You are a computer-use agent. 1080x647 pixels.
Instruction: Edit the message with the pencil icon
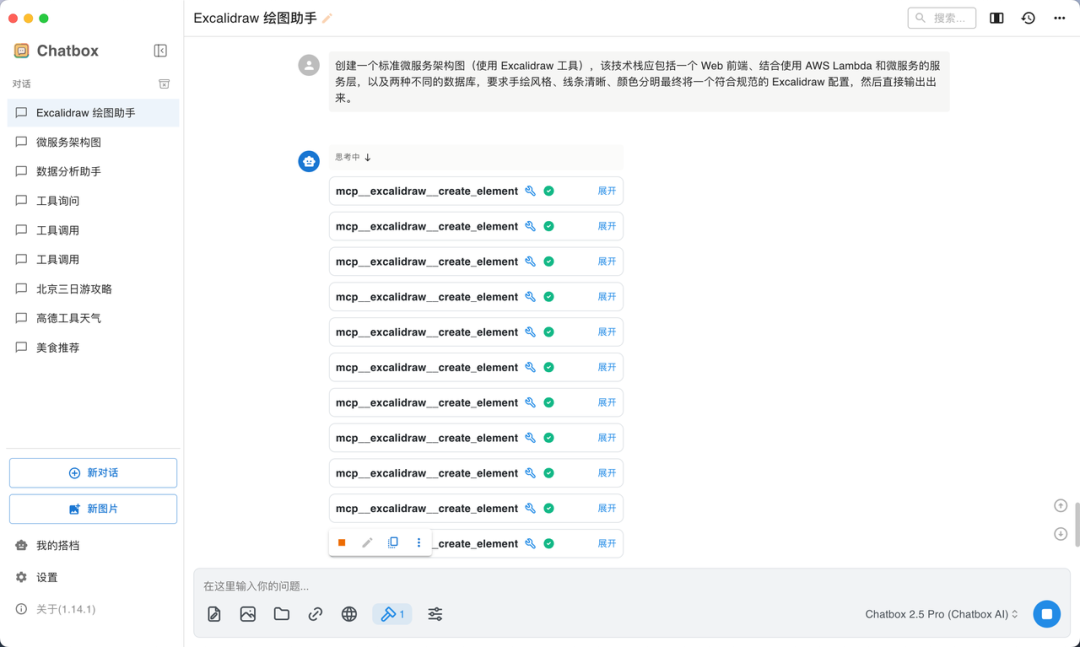point(367,542)
